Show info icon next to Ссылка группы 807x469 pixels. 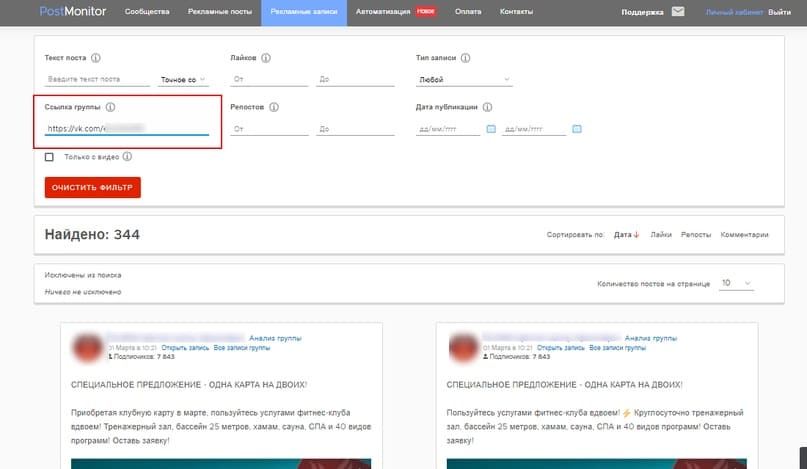[110, 107]
